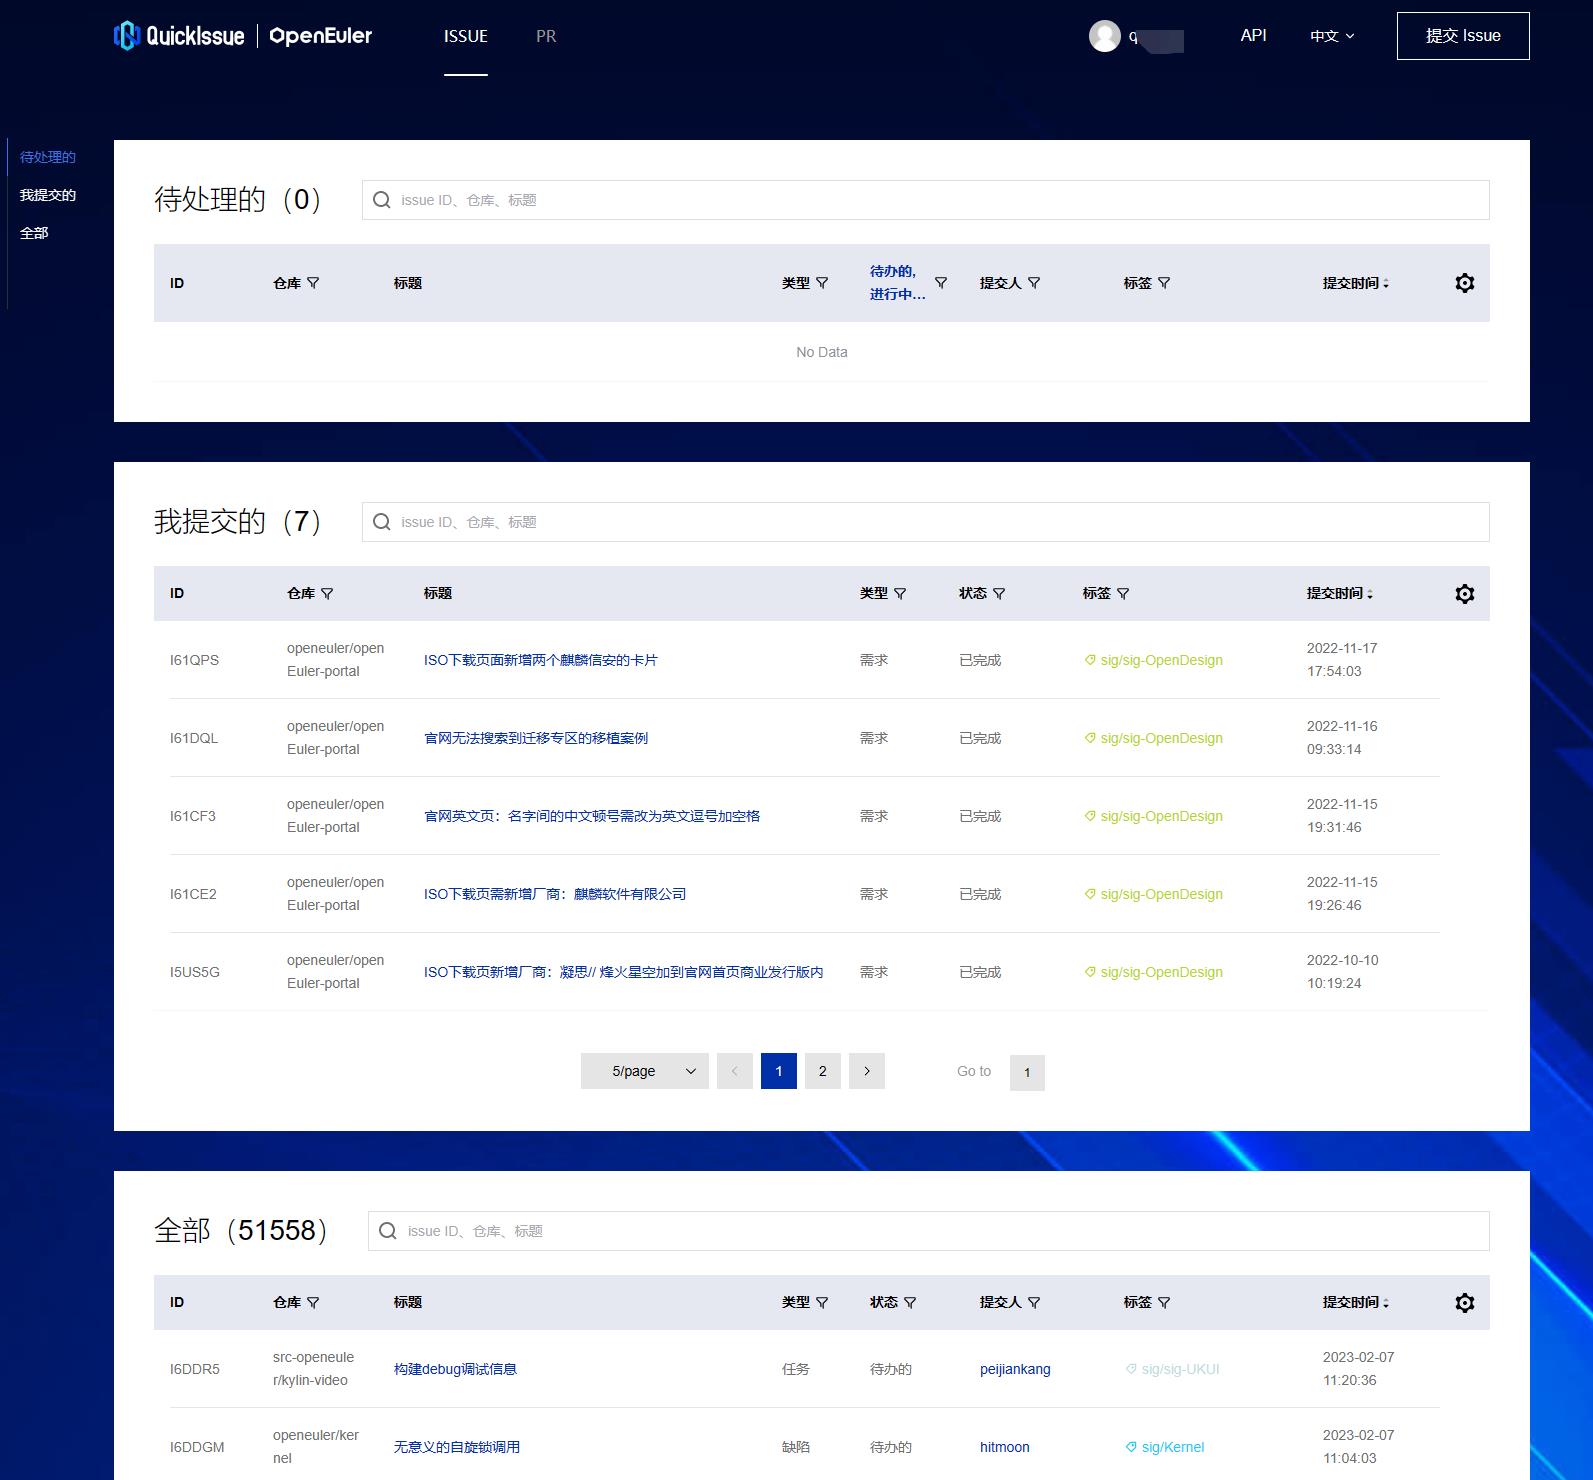1593x1480 pixels.
Task: Open column settings gear in 我提交的 table
Action: click(x=1464, y=594)
